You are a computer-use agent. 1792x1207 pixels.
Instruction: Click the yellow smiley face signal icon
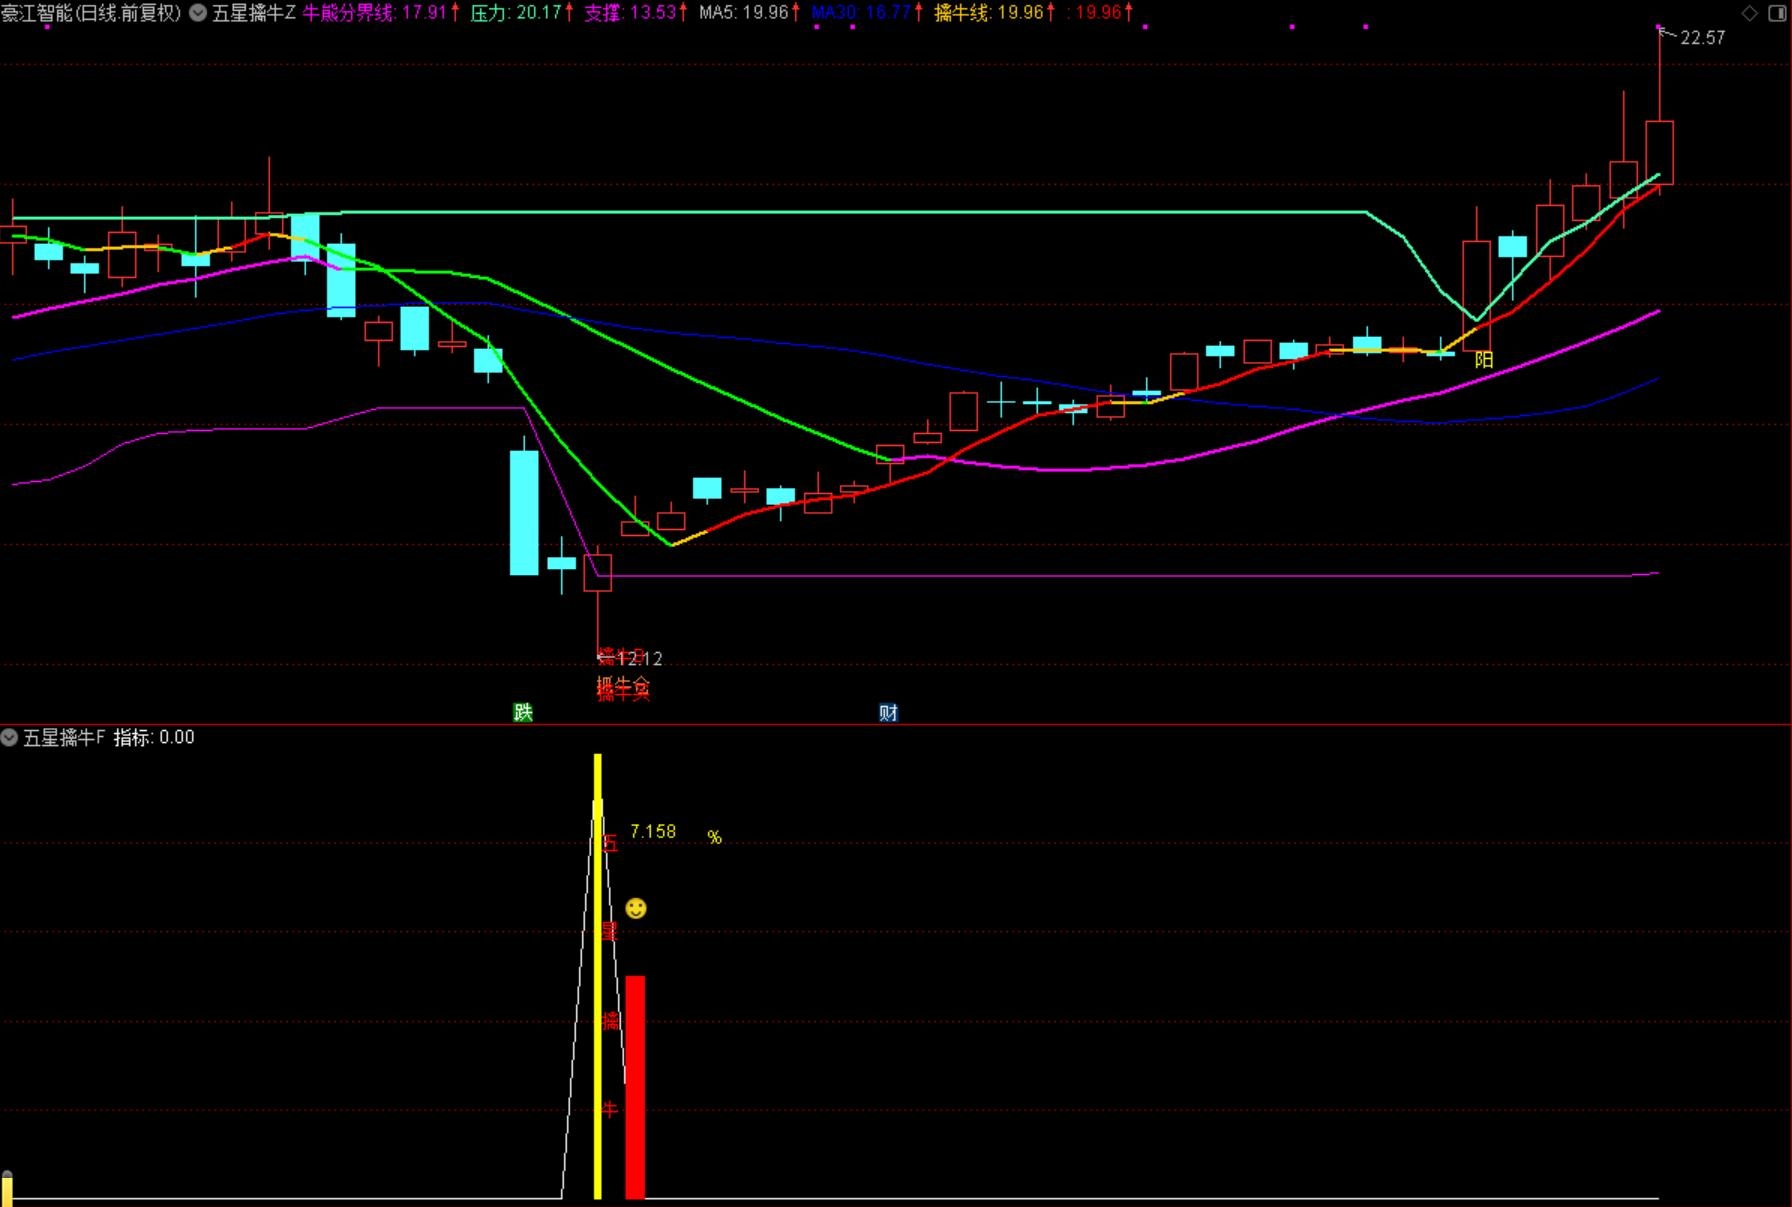pyautogui.click(x=636, y=908)
